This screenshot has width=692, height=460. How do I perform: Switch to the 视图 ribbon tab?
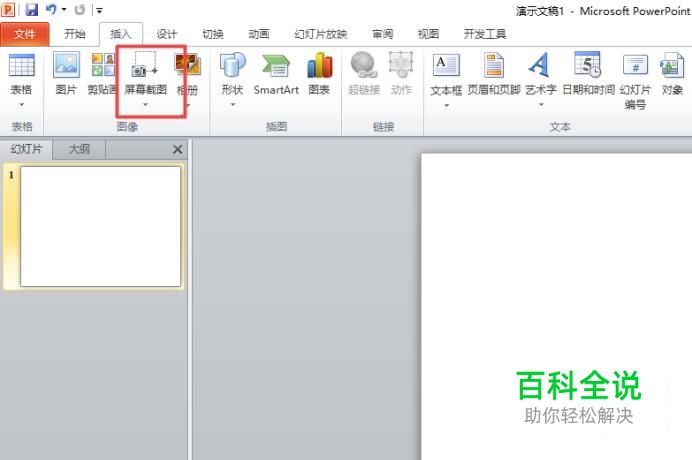click(428, 34)
